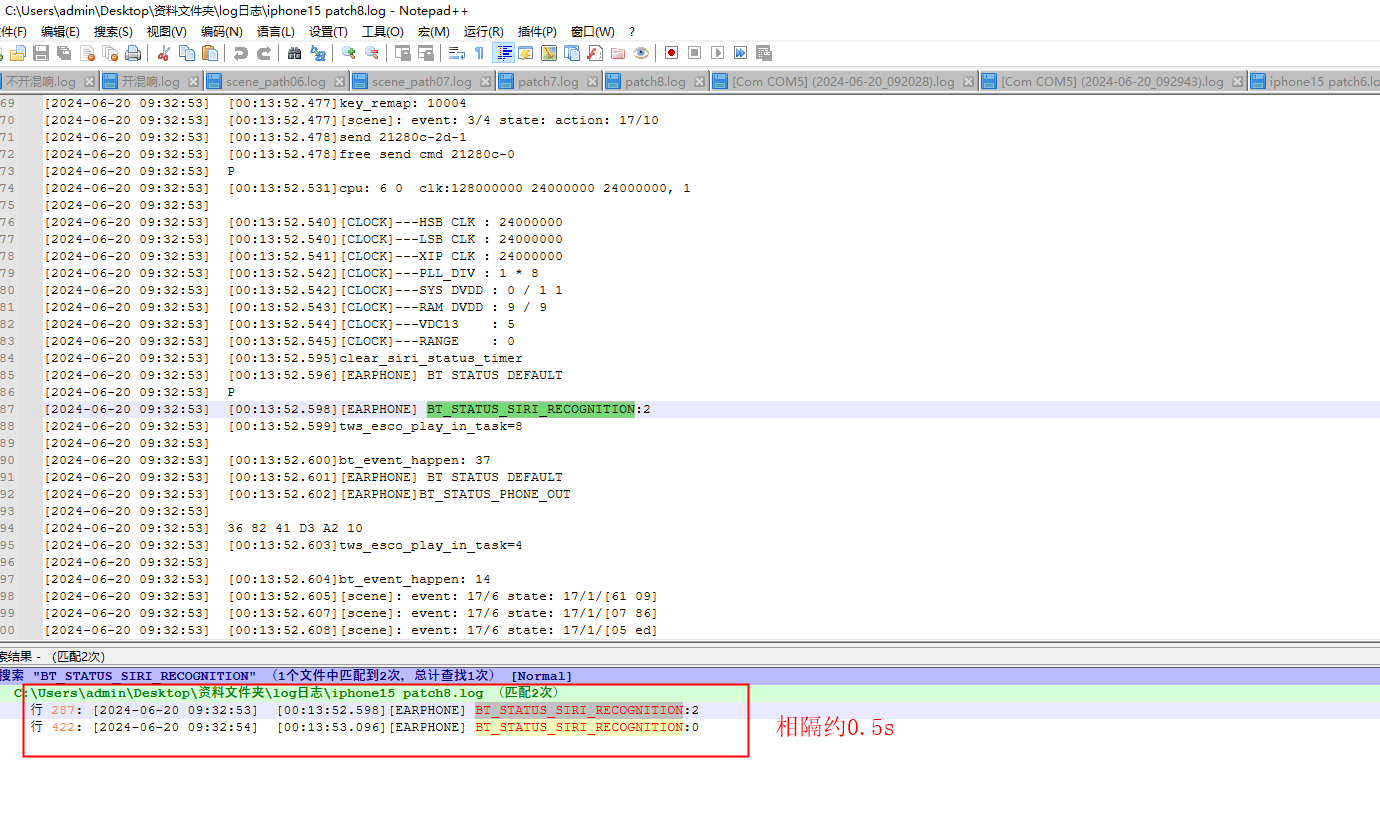Click the Playback macro icon

[717, 53]
